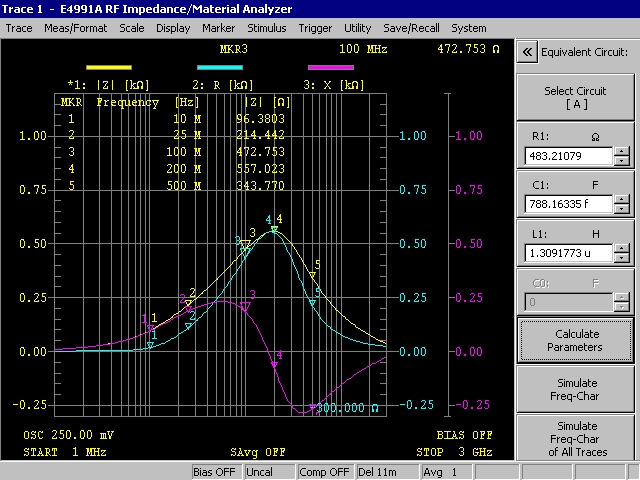Open the Save/Recall menu
This screenshot has width=640, height=480.
click(411, 28)
